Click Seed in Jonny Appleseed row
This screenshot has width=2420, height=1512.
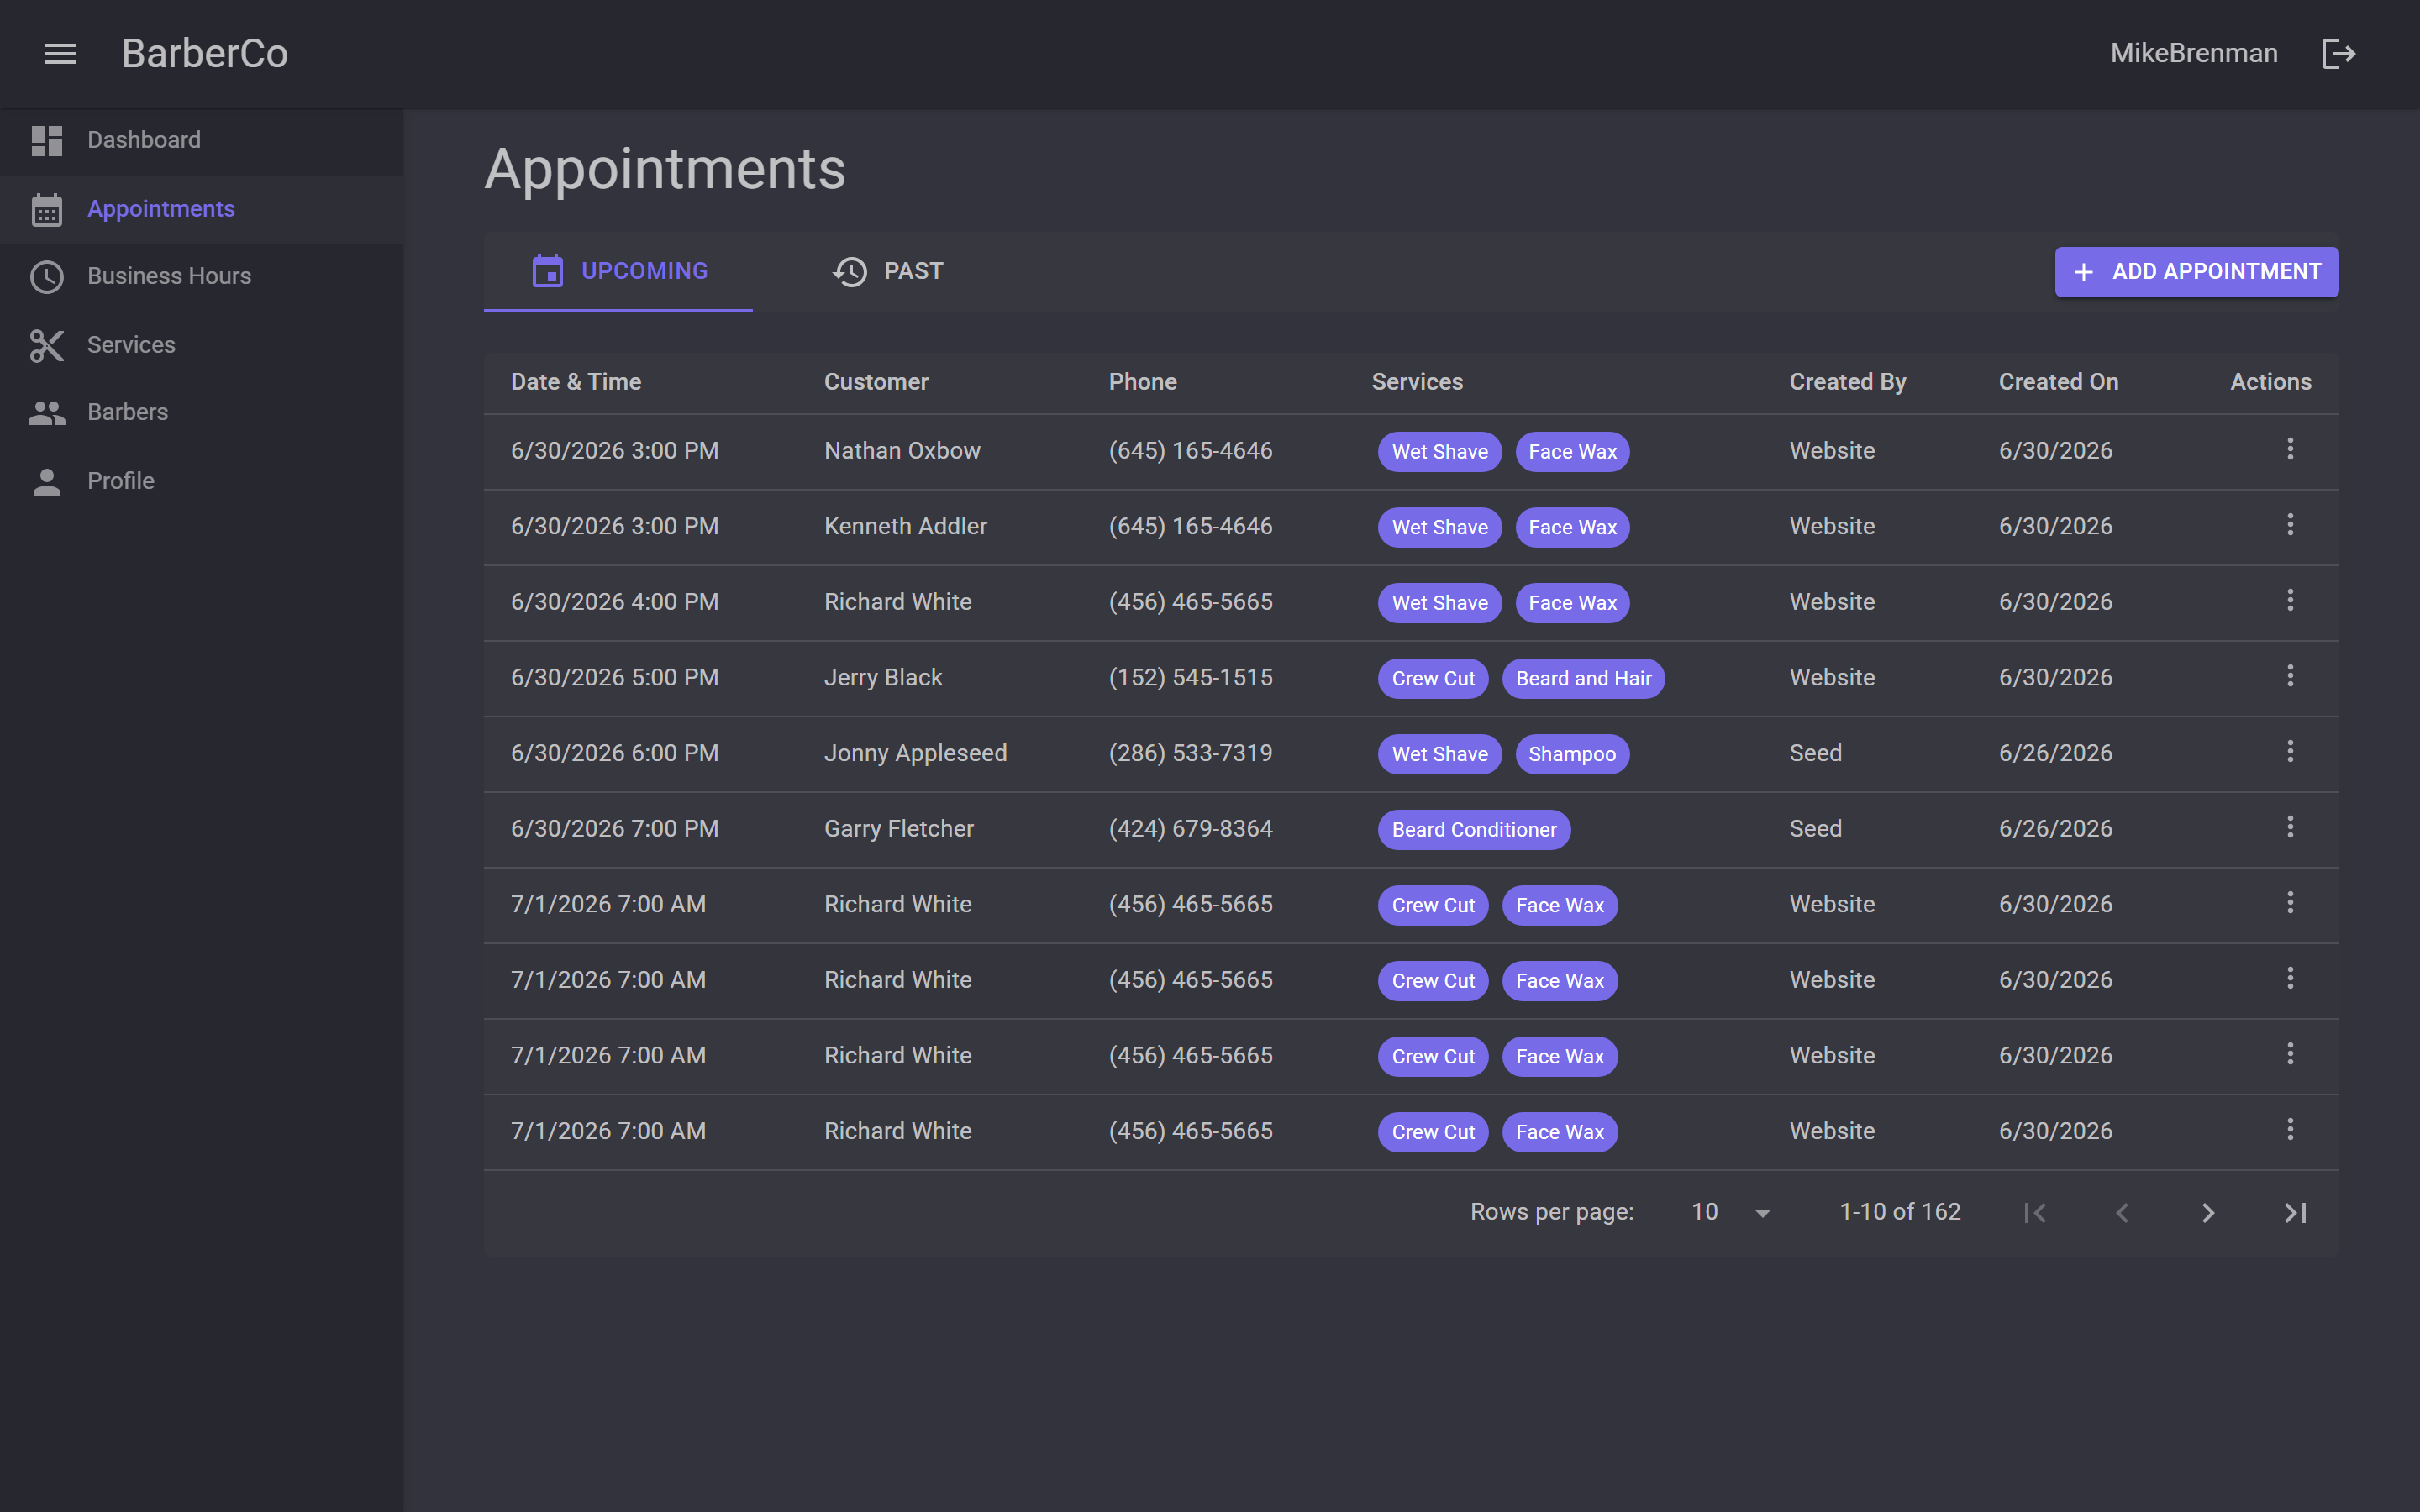click(1815, 753)
